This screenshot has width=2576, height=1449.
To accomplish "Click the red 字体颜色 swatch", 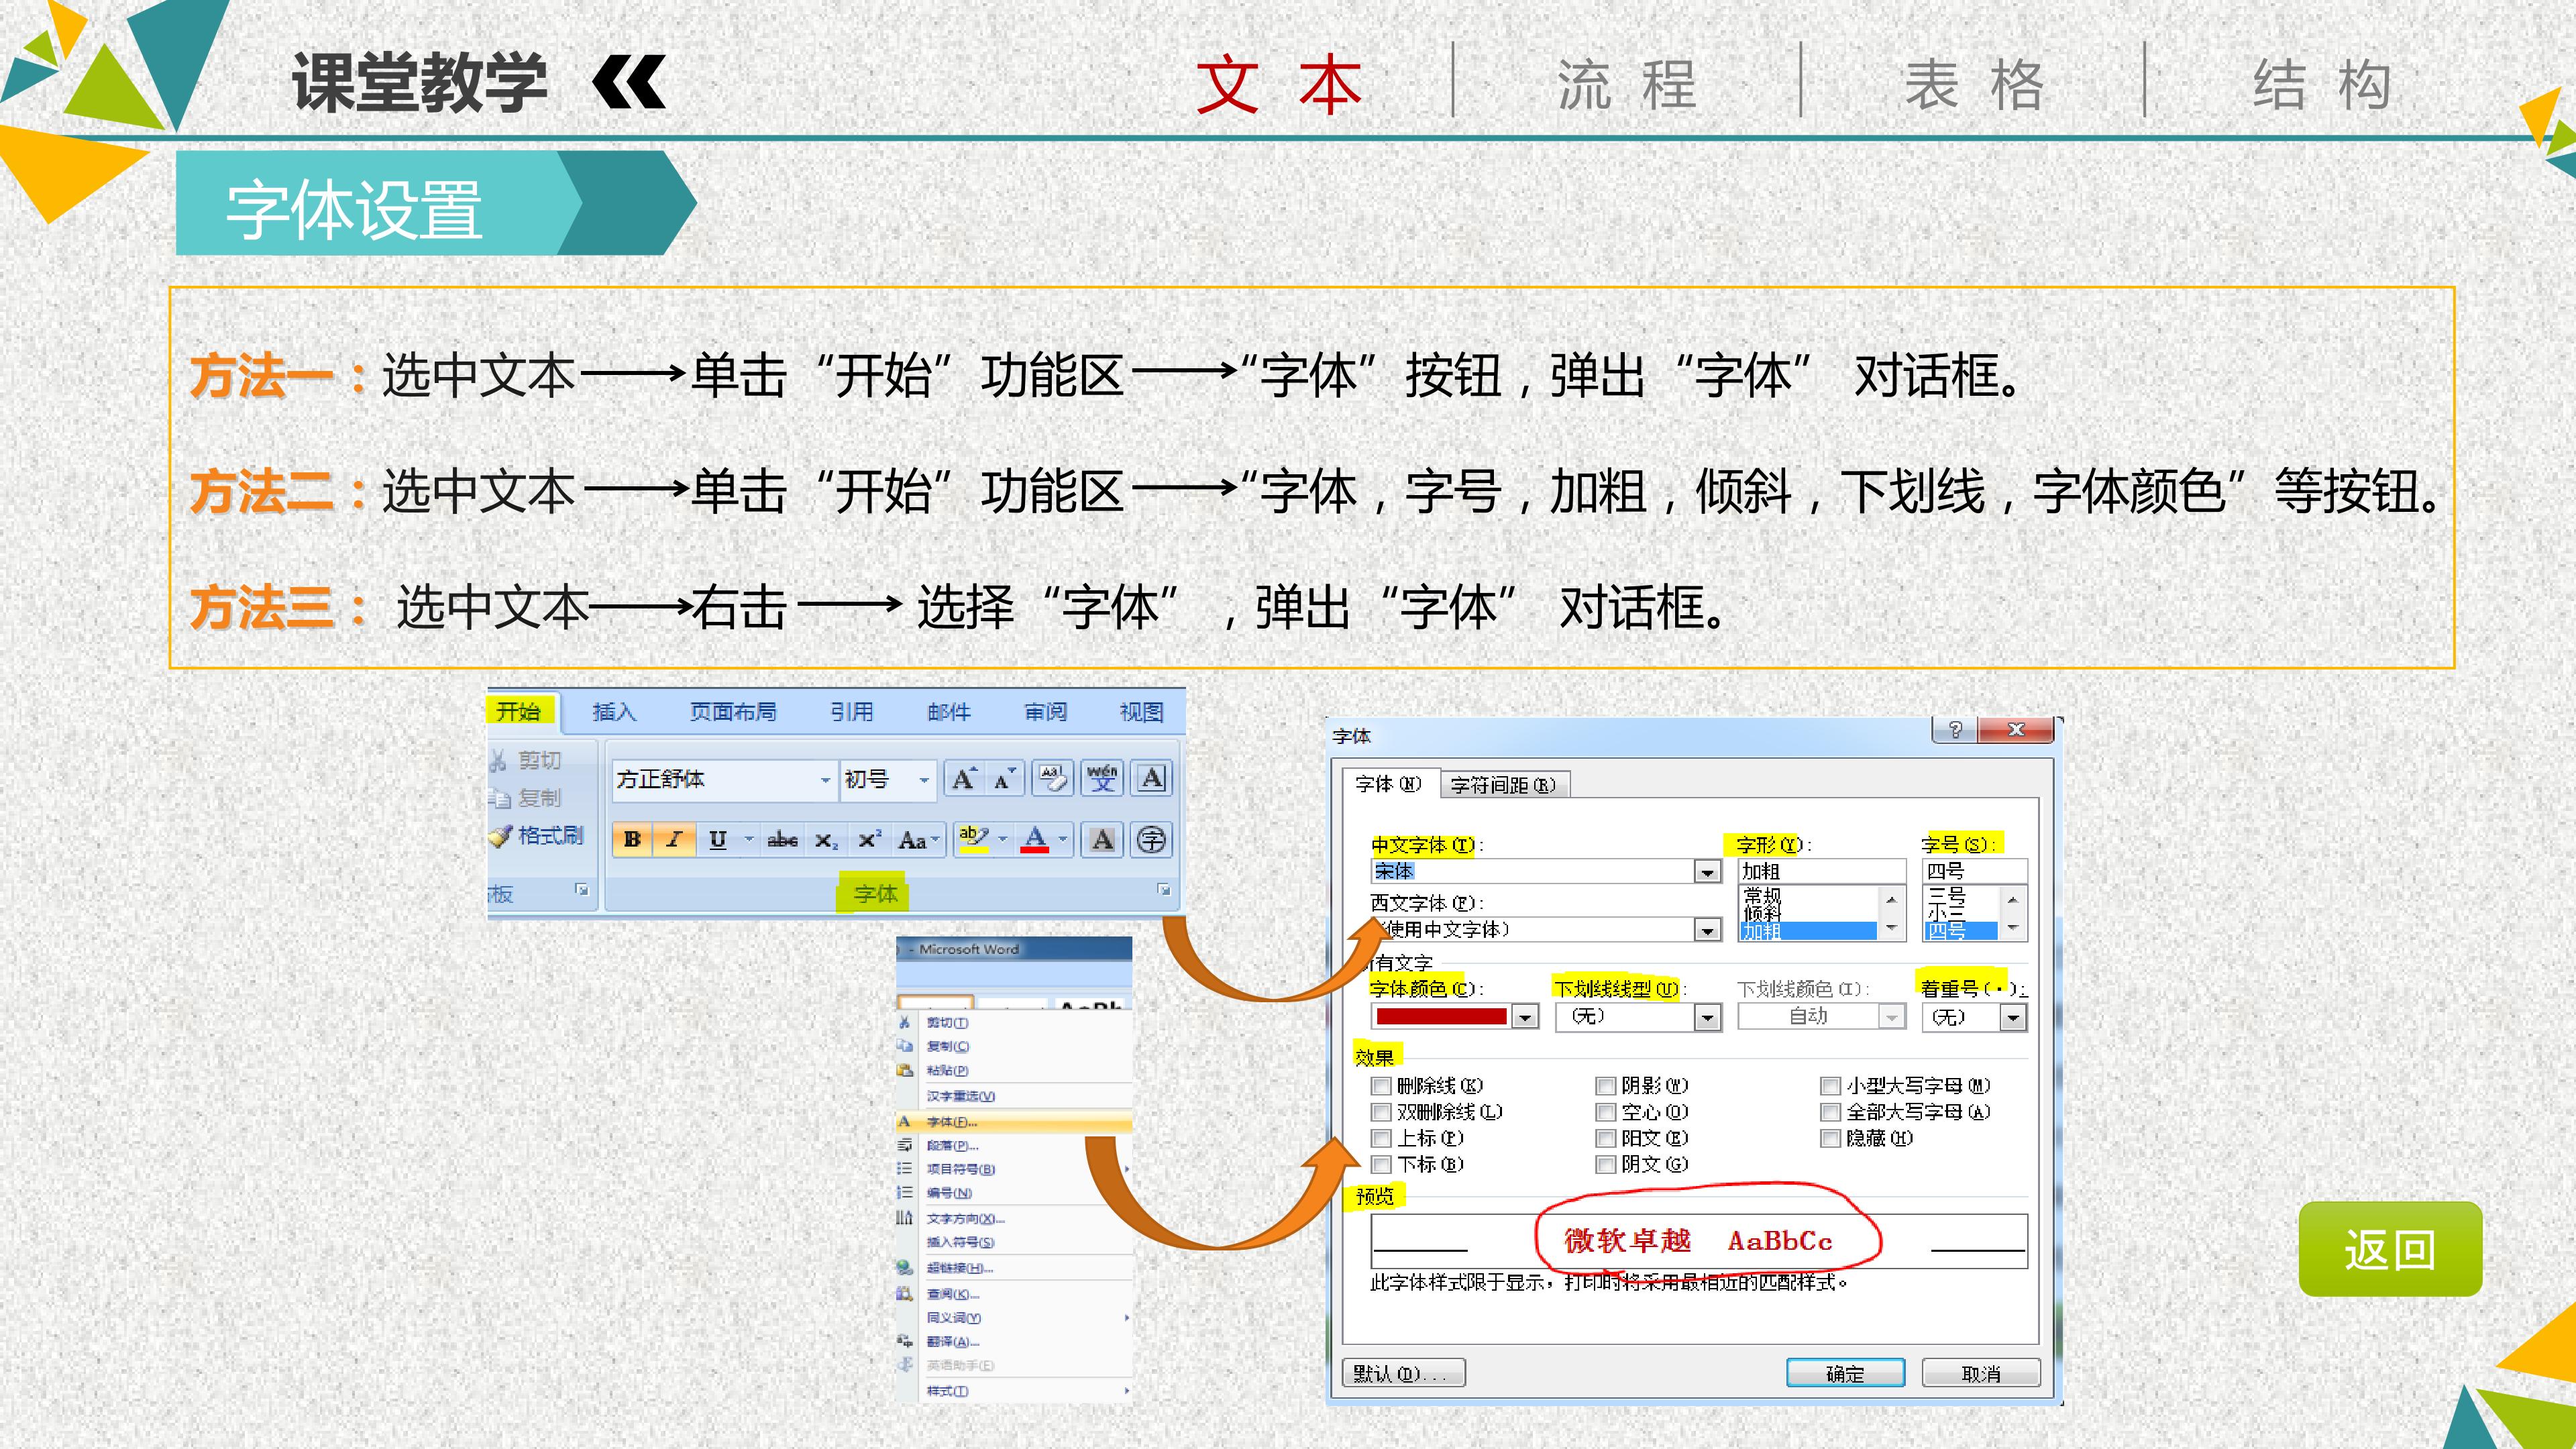I will (1441, 1017).
